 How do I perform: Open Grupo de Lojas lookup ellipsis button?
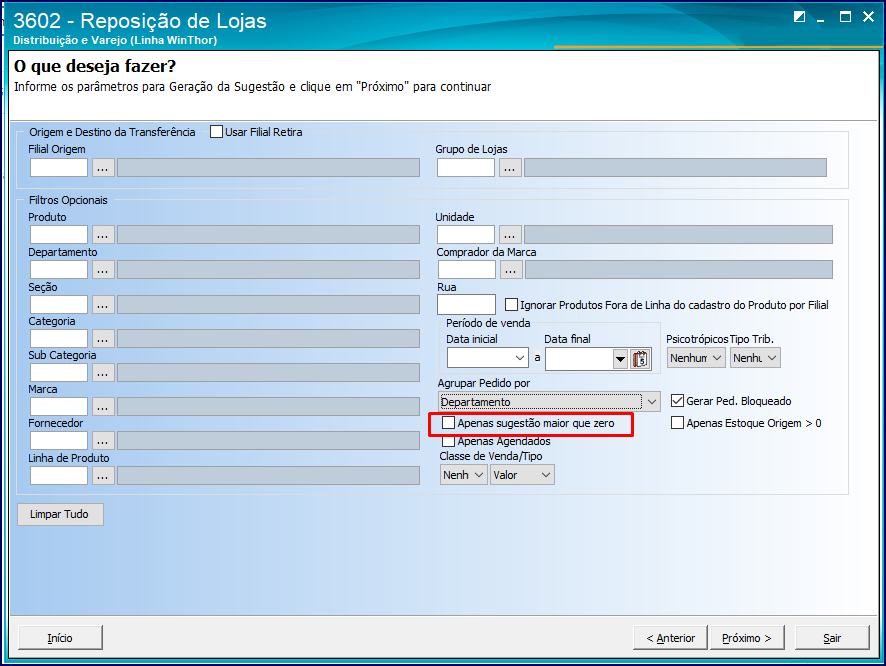click(510, 168)
